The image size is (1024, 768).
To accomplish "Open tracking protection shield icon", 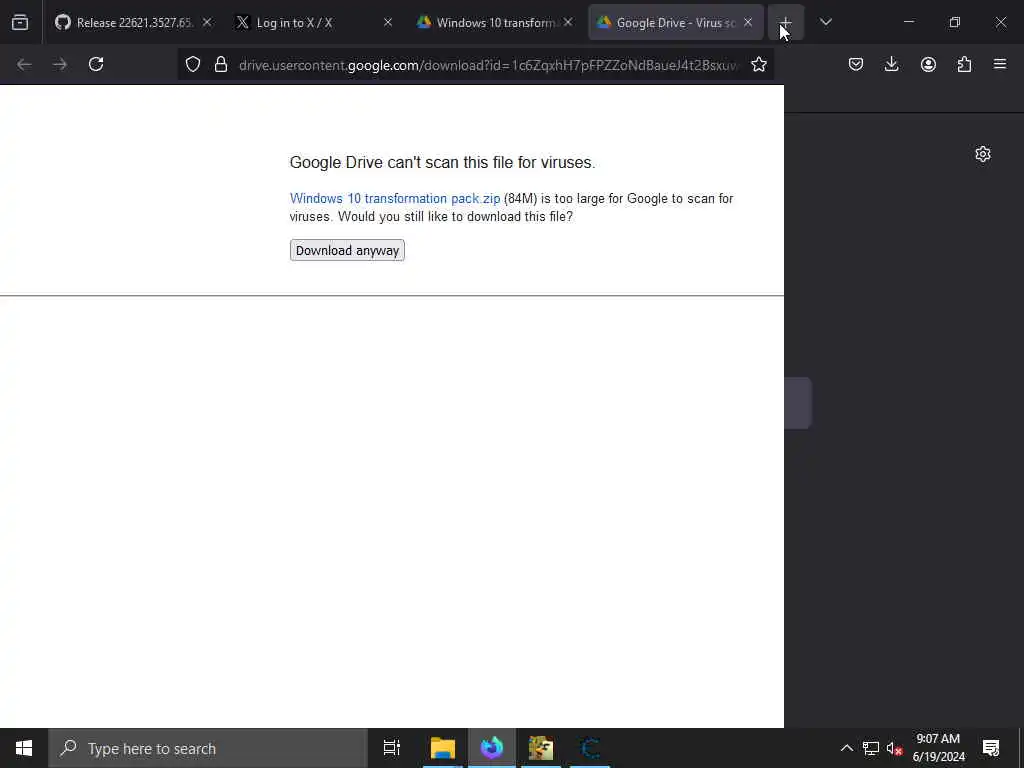I will 193,64.
